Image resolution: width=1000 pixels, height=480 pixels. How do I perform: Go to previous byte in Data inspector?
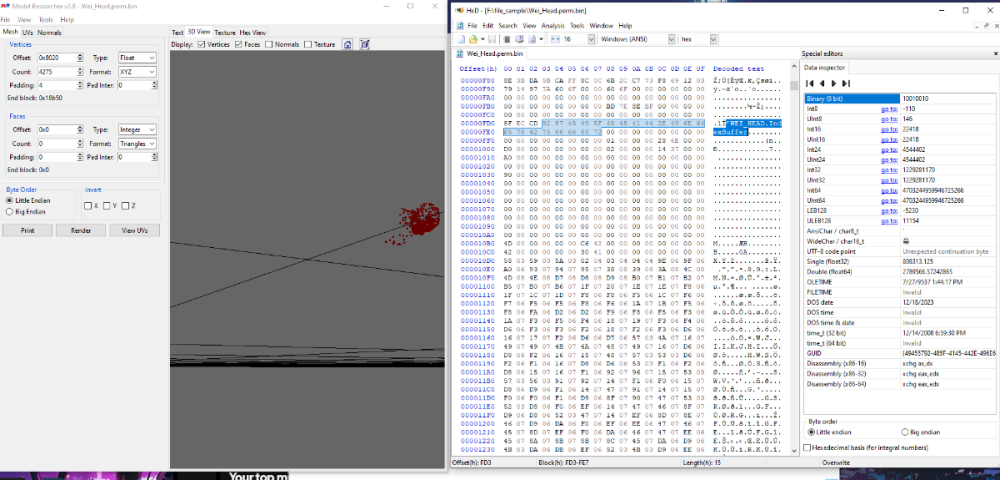tap(821, 83)
